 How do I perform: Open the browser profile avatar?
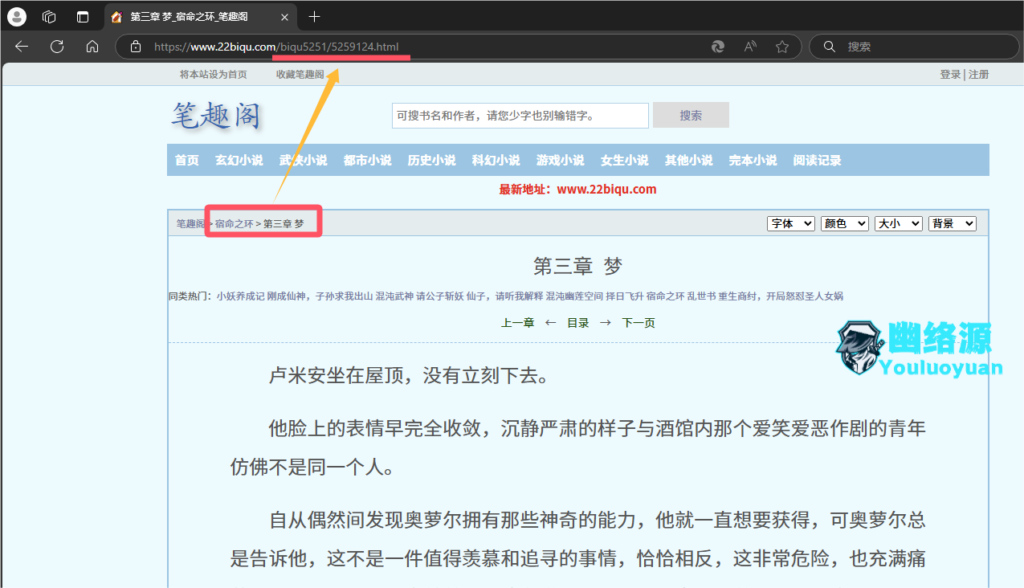16,16
